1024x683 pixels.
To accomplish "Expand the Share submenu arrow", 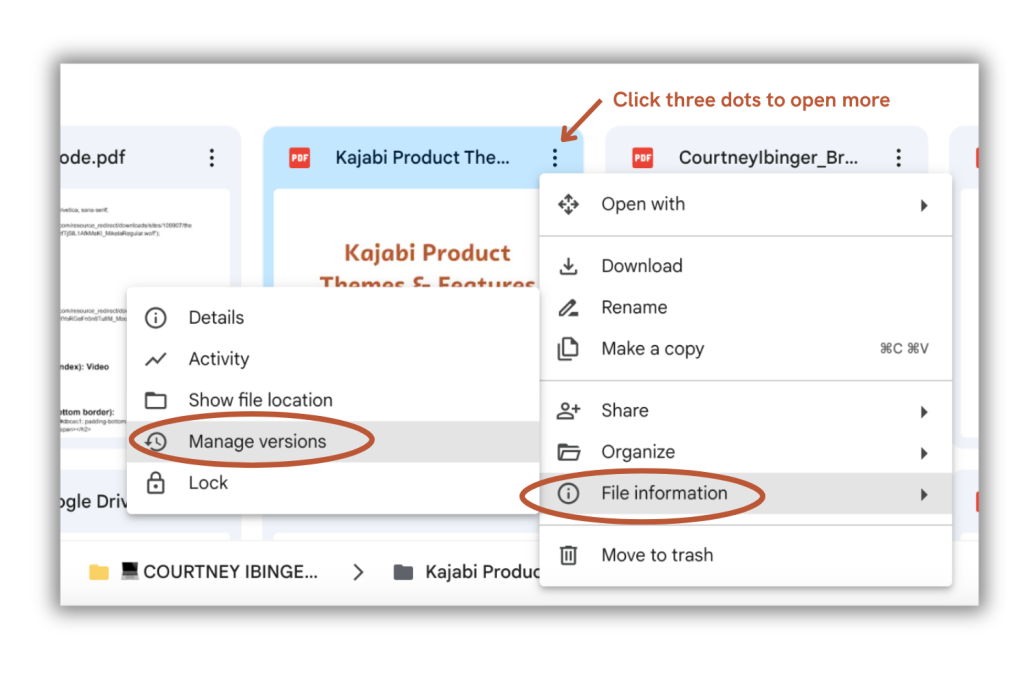I will pyautogui.click(x=924, y=412).
